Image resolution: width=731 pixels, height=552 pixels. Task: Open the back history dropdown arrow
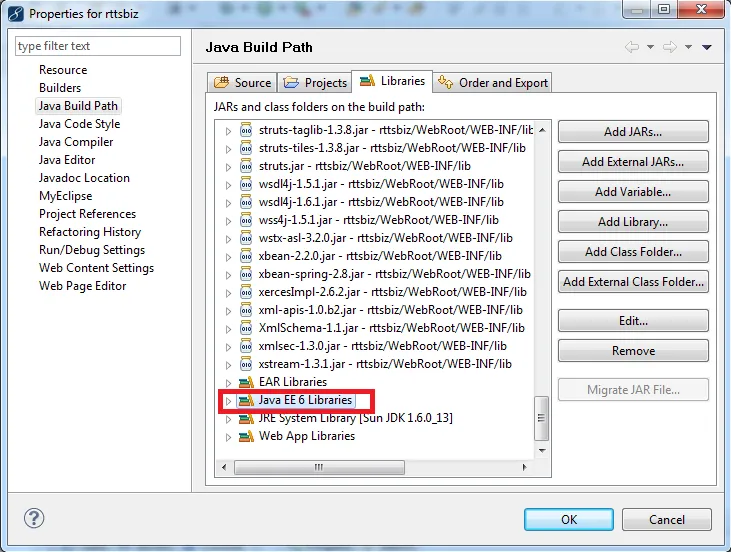tap(650, 47)
